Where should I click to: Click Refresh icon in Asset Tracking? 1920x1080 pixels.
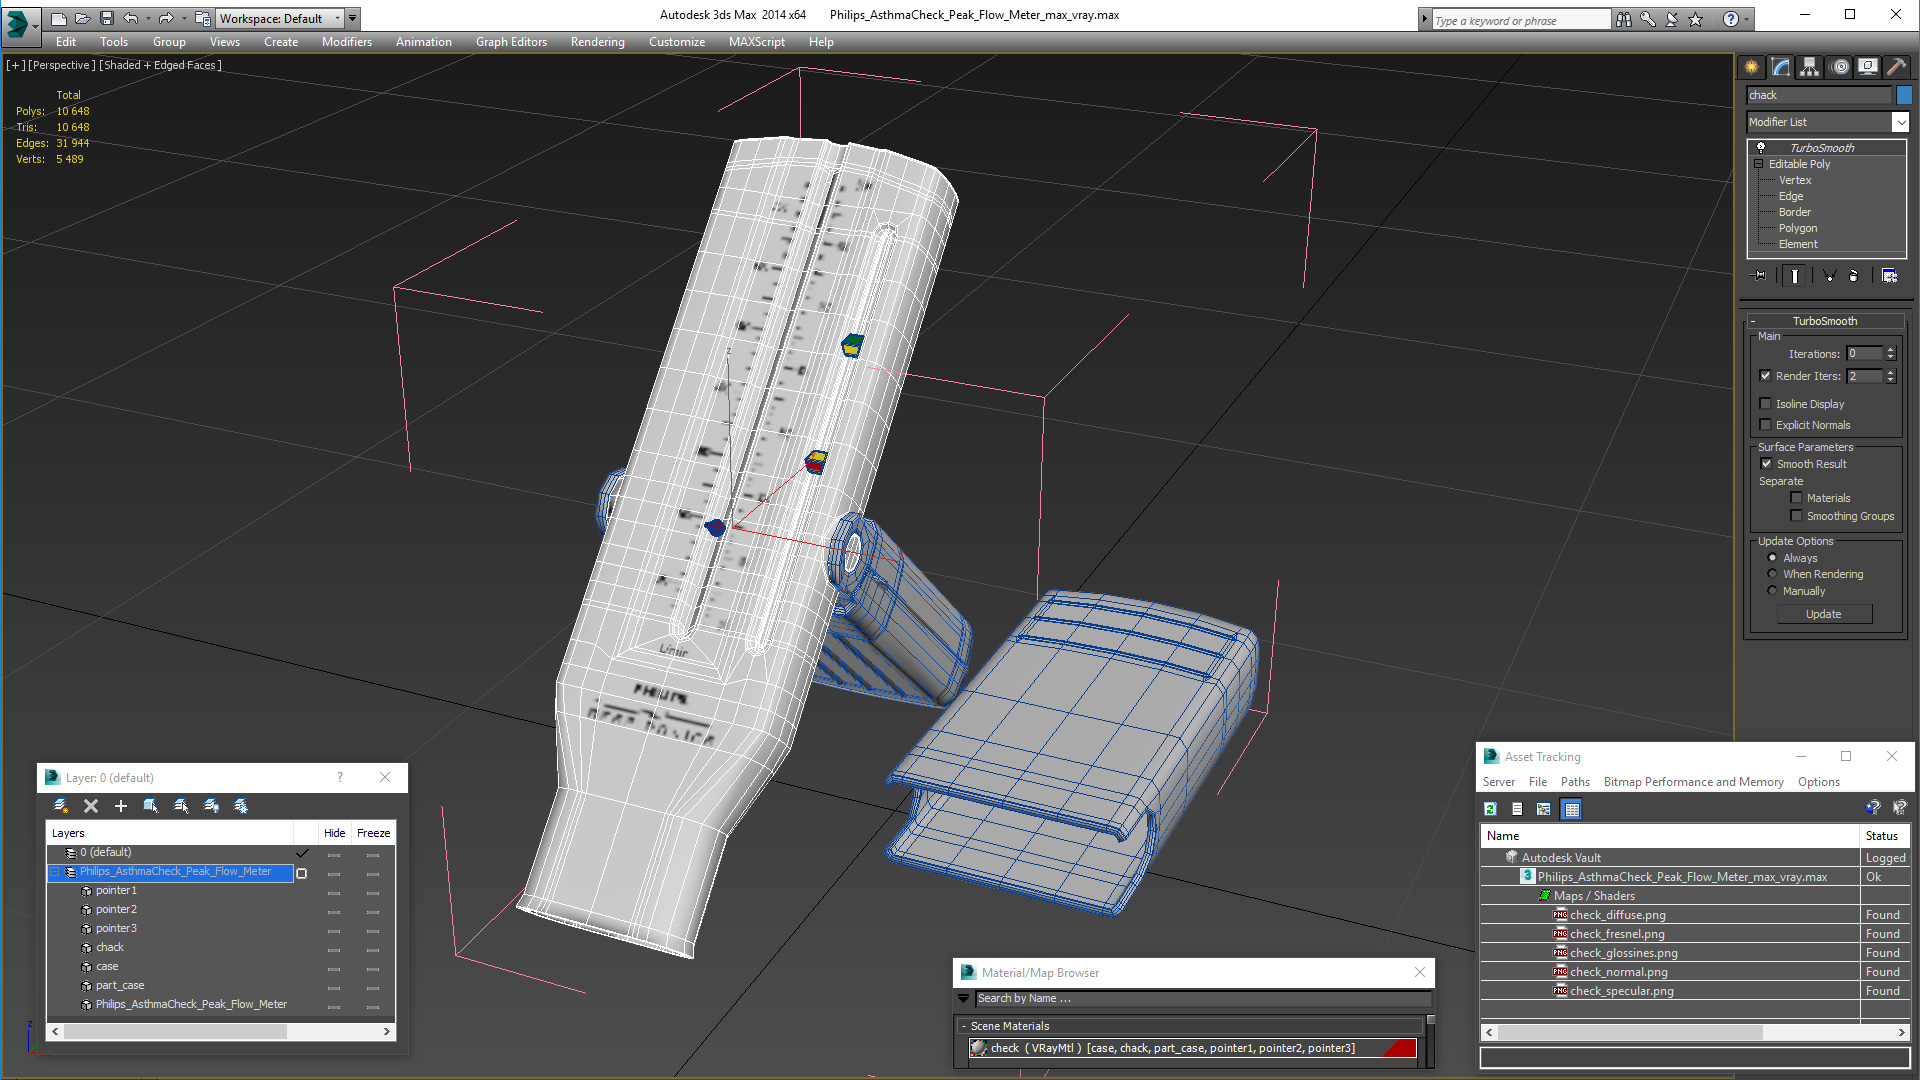point(1490,809)
